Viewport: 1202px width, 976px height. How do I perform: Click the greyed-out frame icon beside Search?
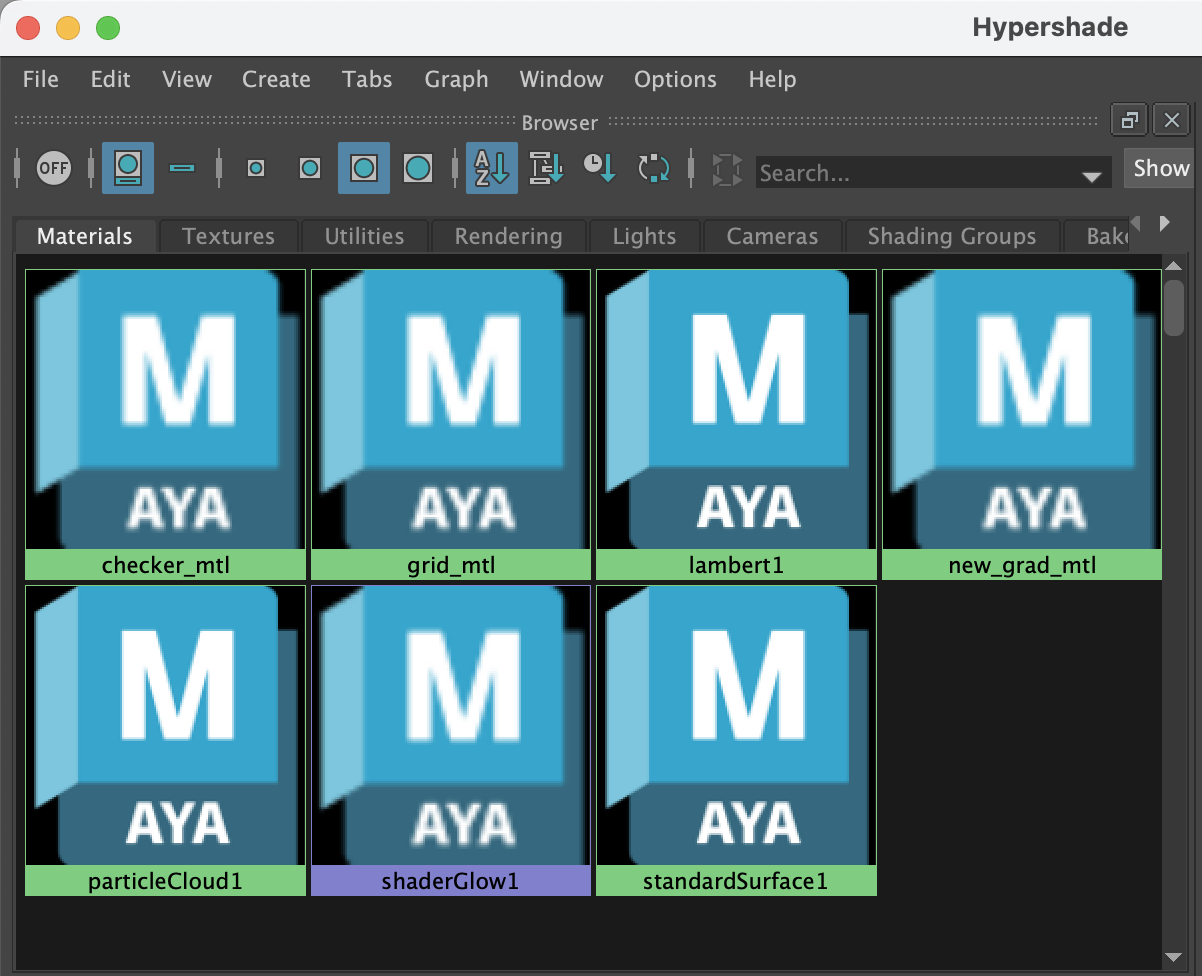[x=727, y=170]
